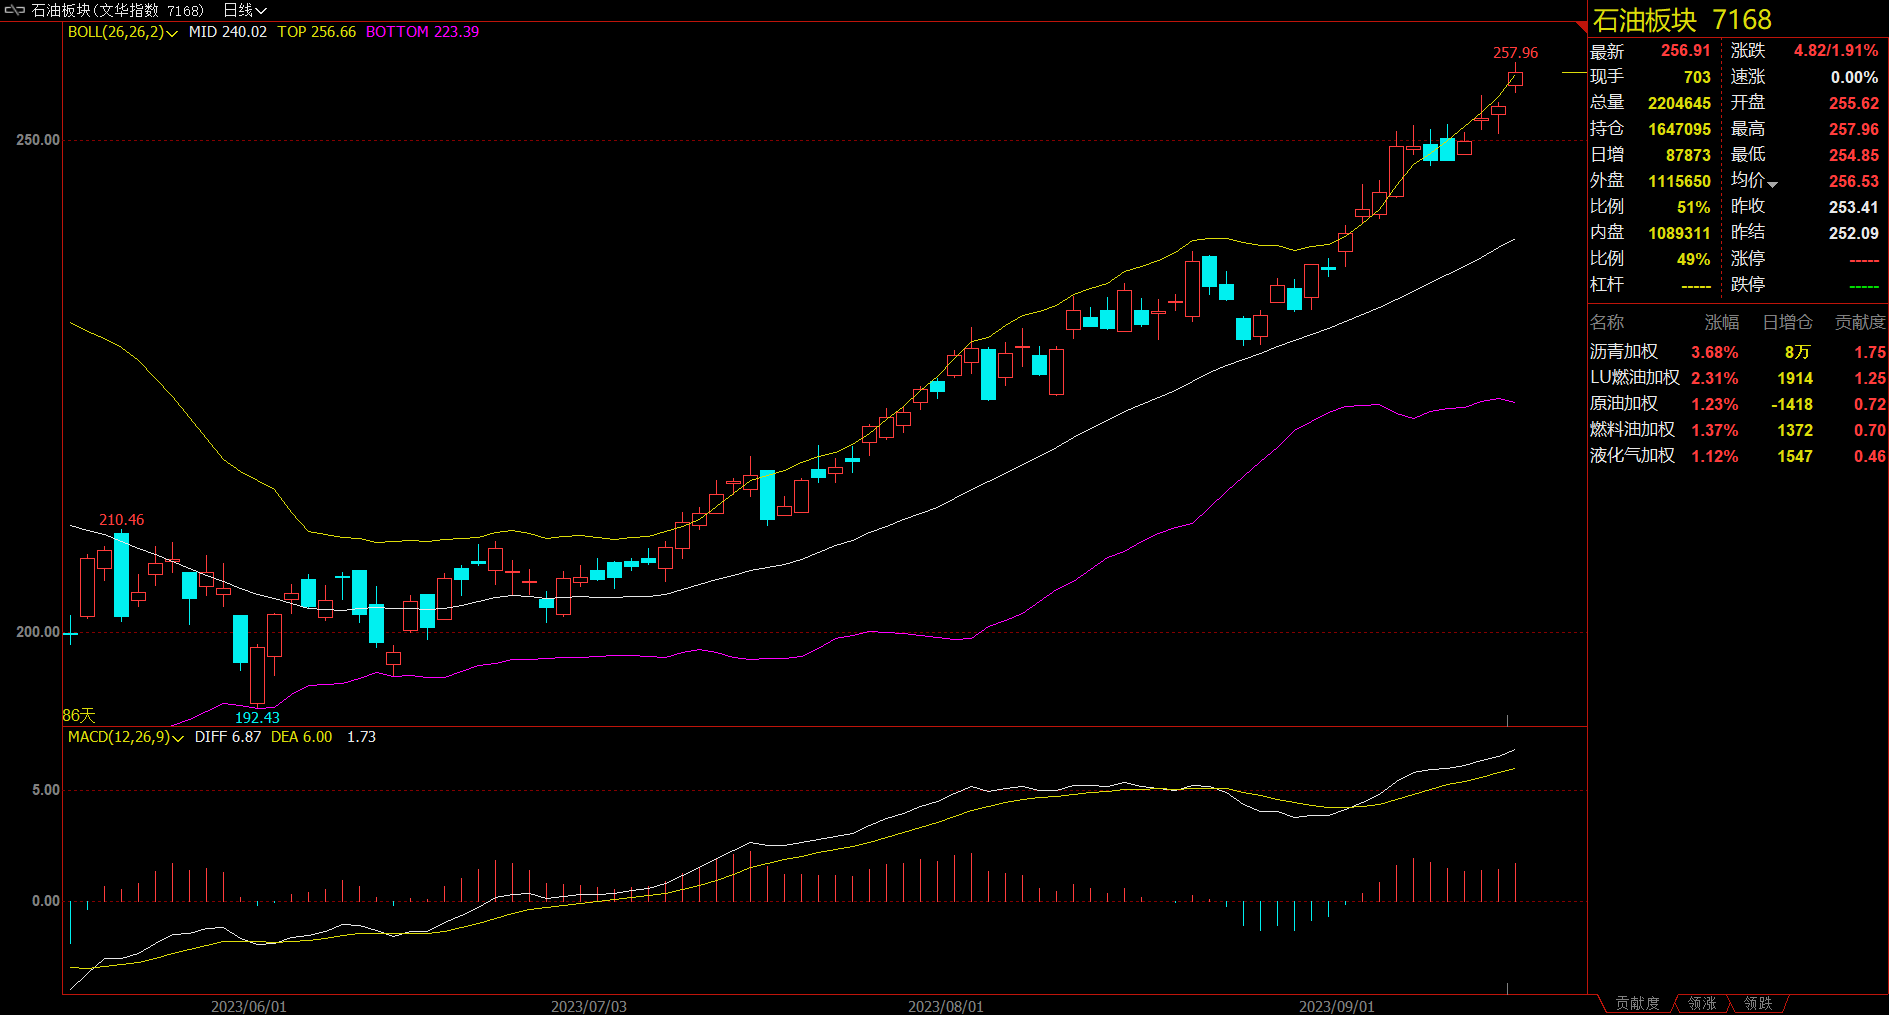
Task: Click the 257.96 high price label
Action: pyautogui.click(x=1515, y=53)
